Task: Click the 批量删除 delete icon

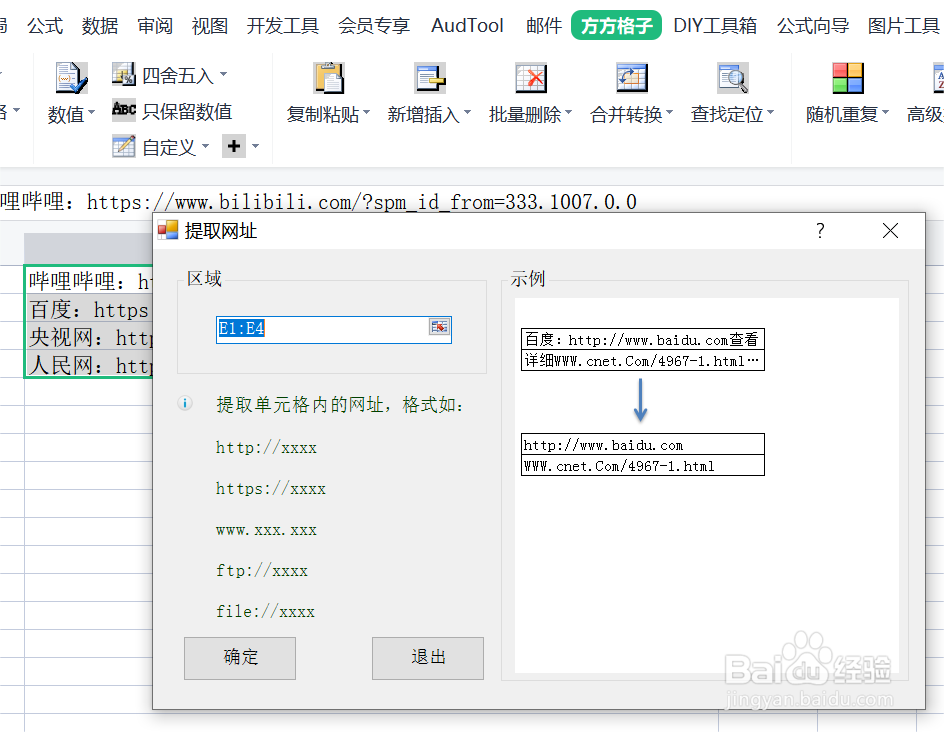Action: point(531,78)
